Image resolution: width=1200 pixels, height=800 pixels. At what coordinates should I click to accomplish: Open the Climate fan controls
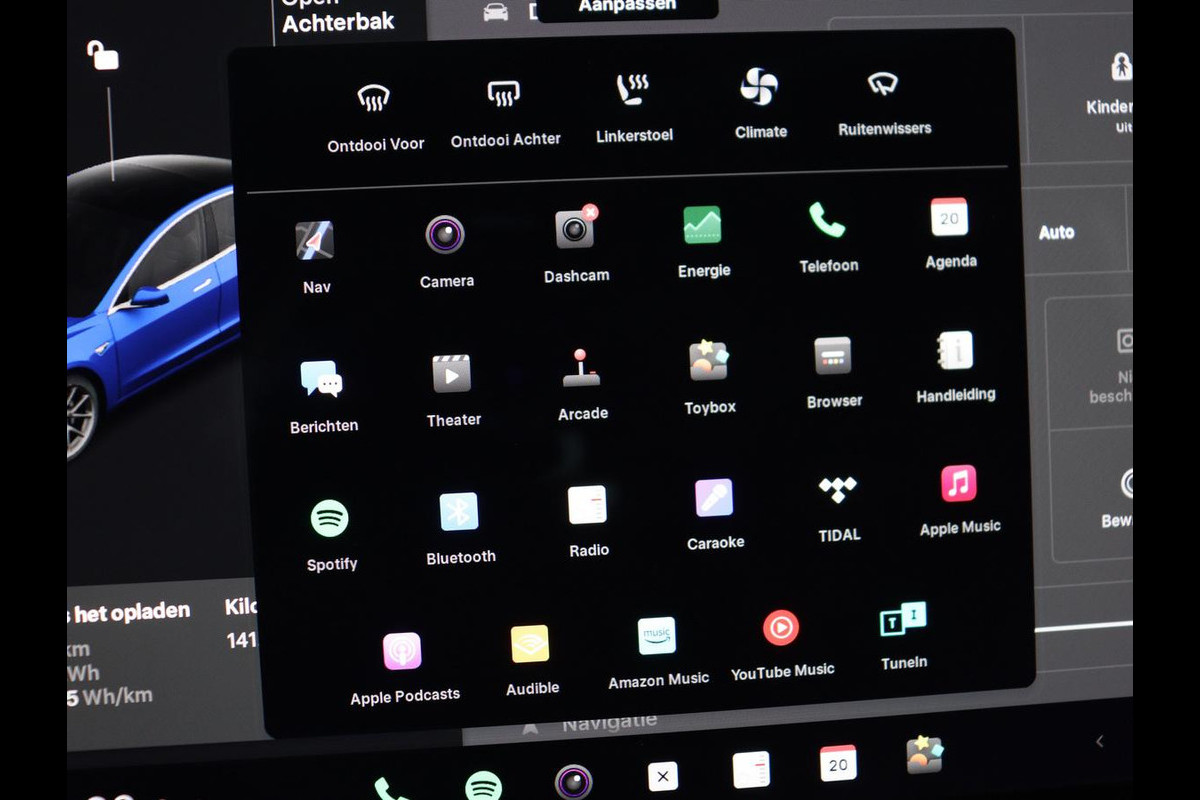pyautogui.click(x=760, y=88)
